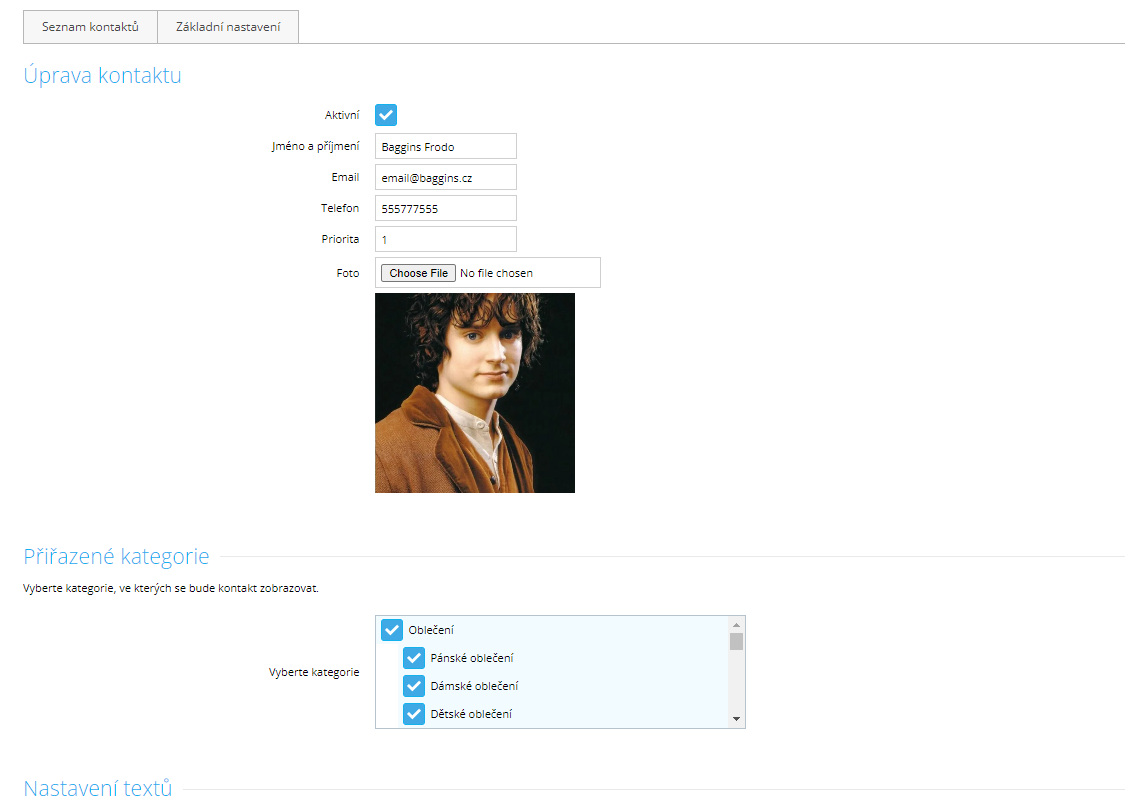1147x800 pixels.
Task: Click the Choose File button
Action: tap(418, 273)
